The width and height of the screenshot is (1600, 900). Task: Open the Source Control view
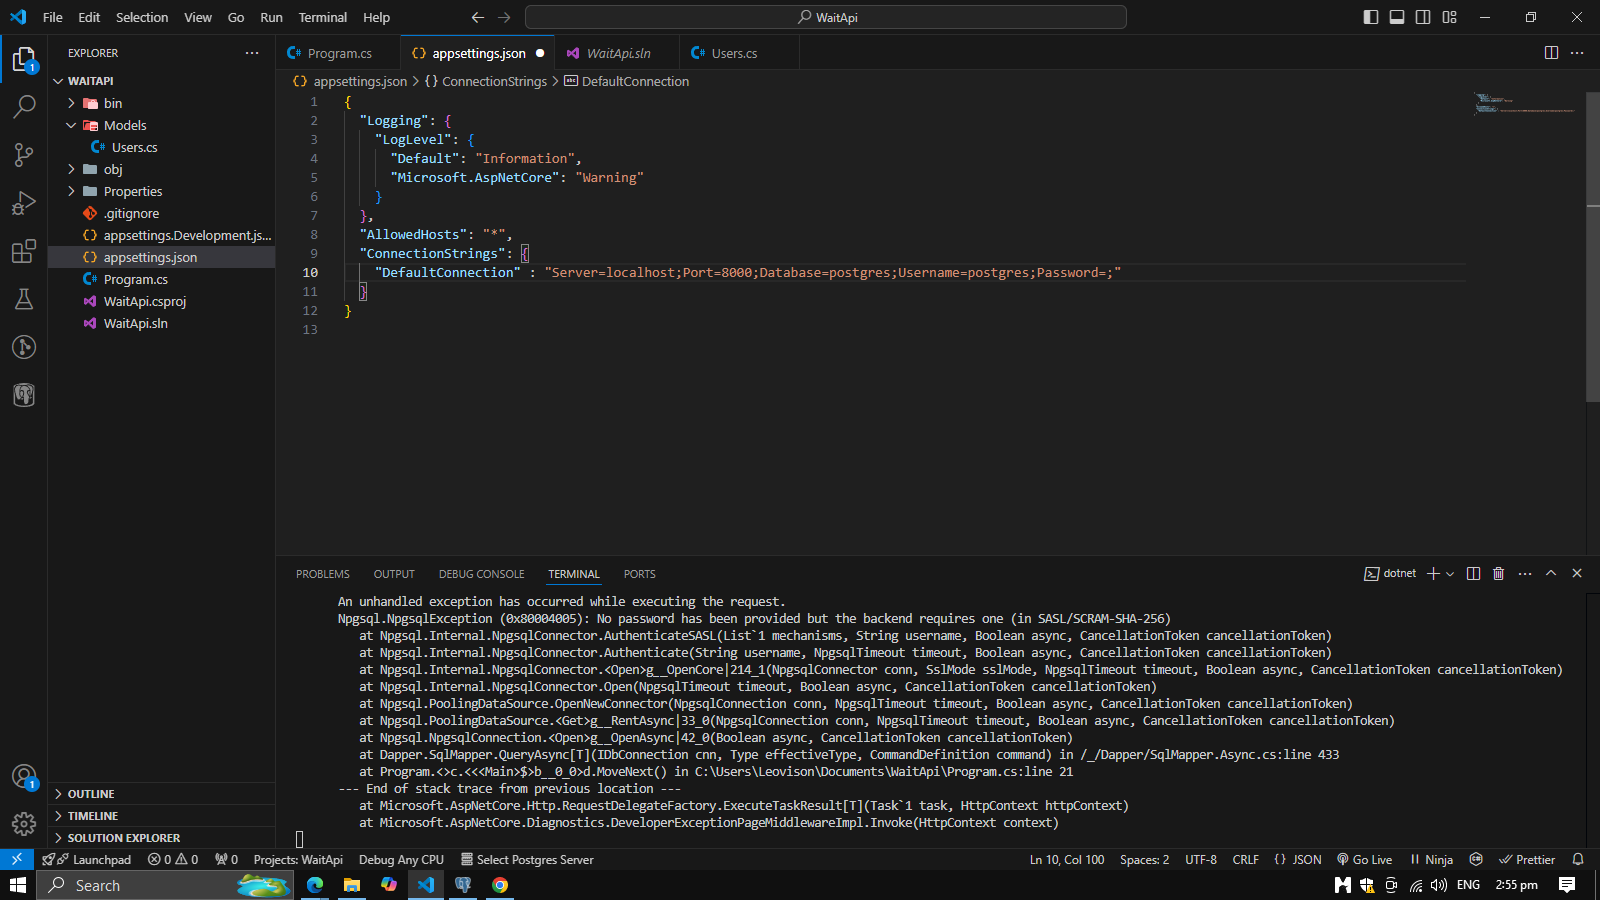point(24,154)
